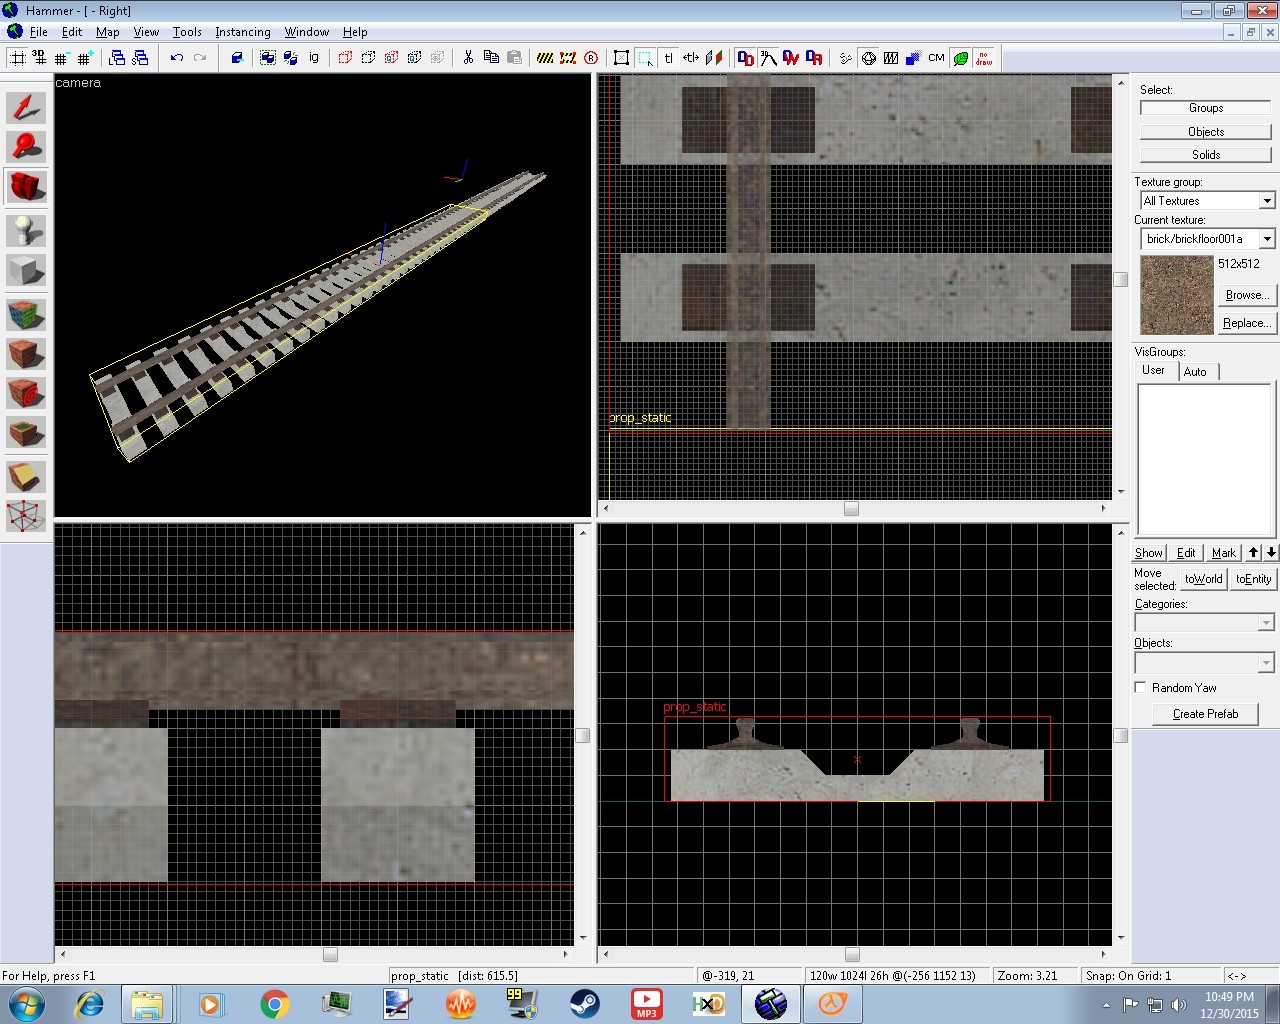Screen dimensions: 1280x1024
Task: Click the Select Groups button
Action: pyautogui.click(x=1206, y=108)
